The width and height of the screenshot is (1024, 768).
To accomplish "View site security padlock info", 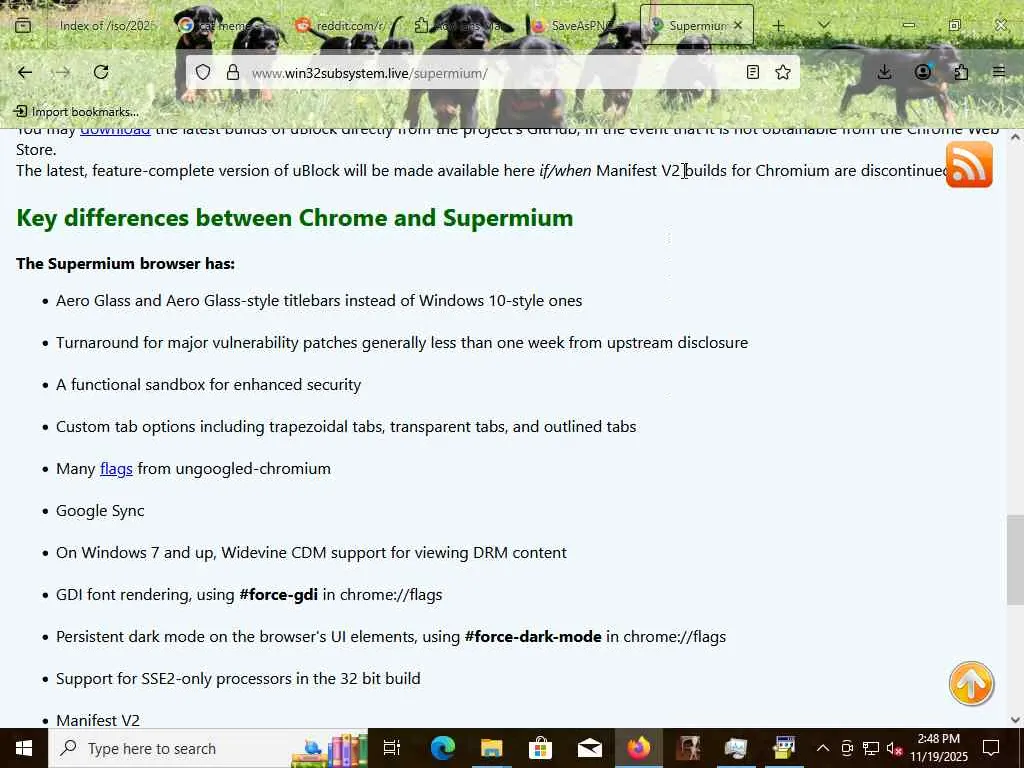I will [x=232, y=72].
